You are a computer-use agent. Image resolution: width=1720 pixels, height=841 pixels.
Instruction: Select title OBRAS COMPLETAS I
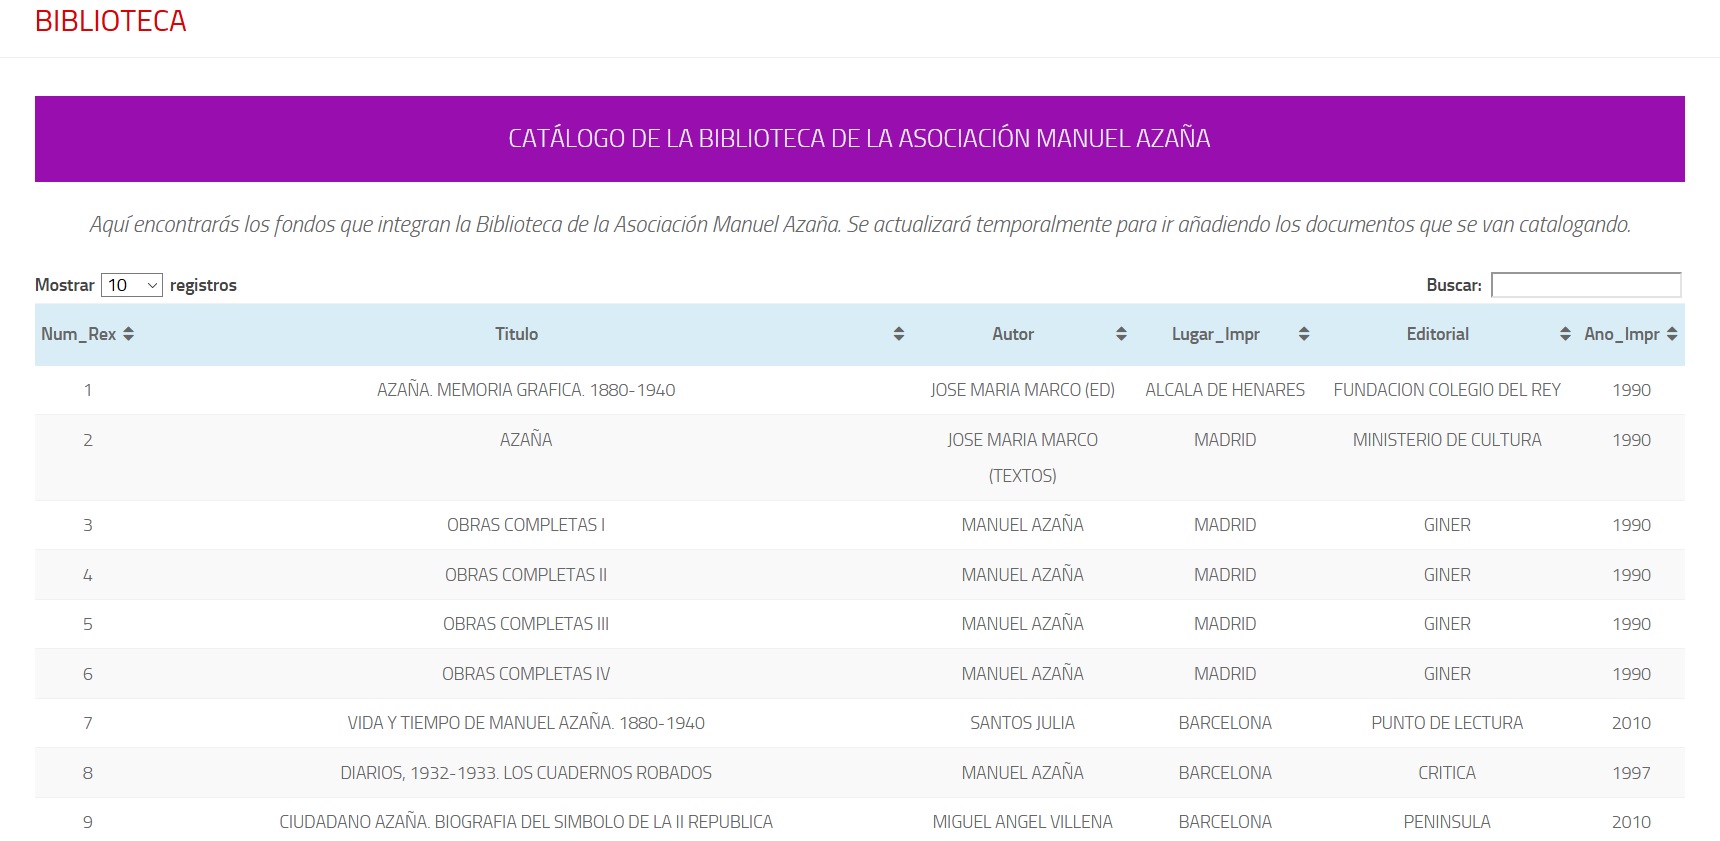tap(526, 525)
